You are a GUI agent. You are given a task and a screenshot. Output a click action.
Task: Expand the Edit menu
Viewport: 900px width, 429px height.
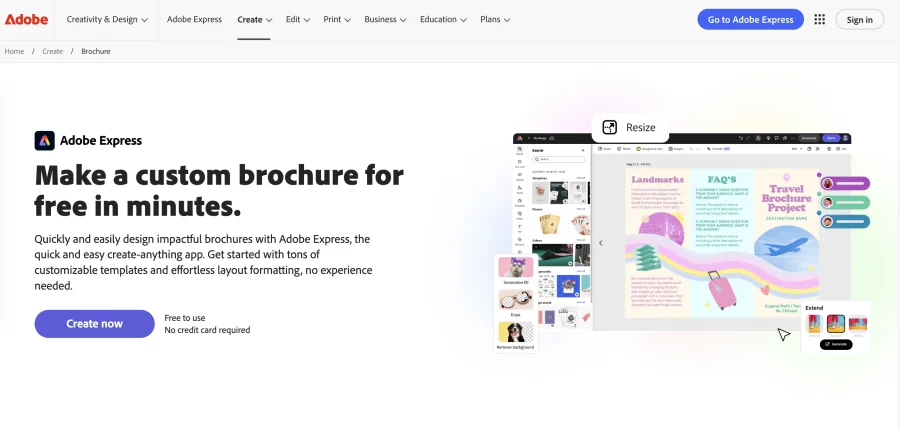pyautogui.click(x=298, y=20)
